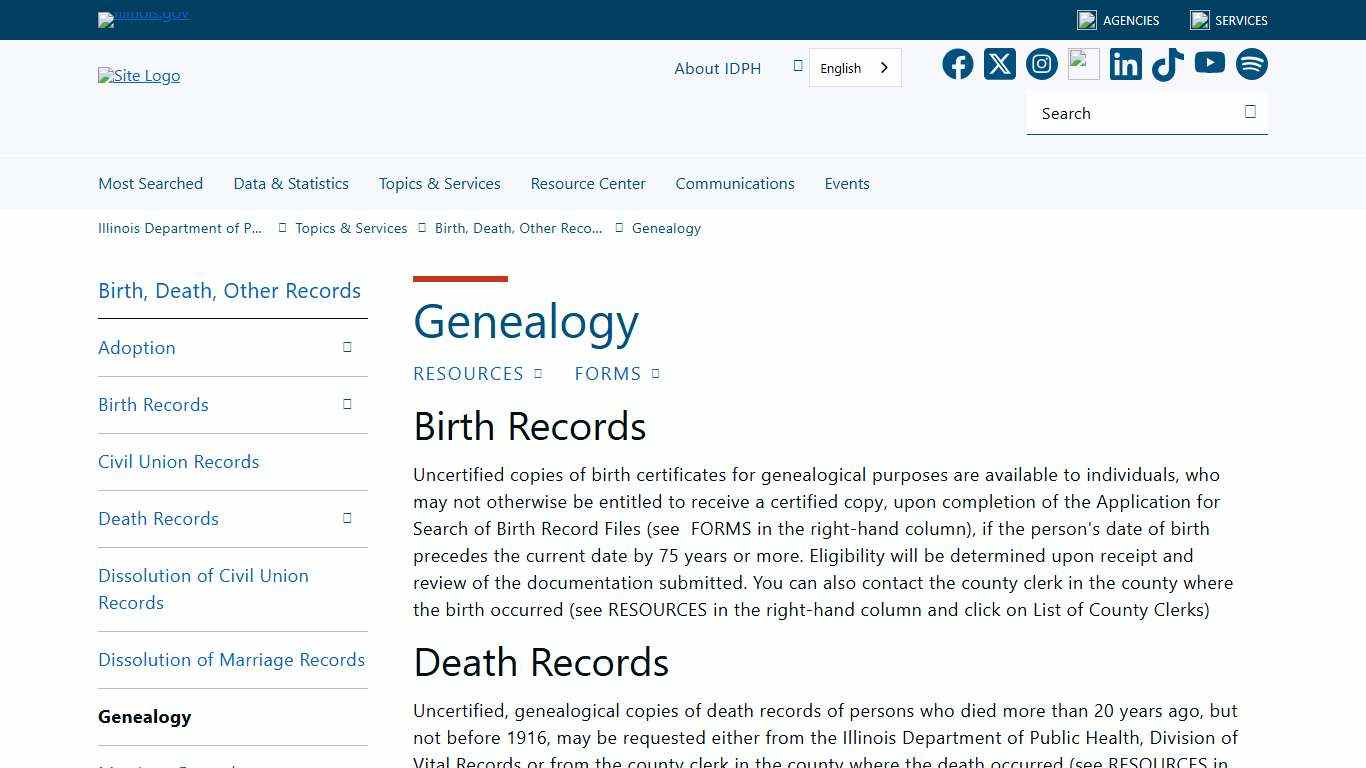Open the Facebook icon in the header
Screen dimensions: 1366x768
coord(957,64)
